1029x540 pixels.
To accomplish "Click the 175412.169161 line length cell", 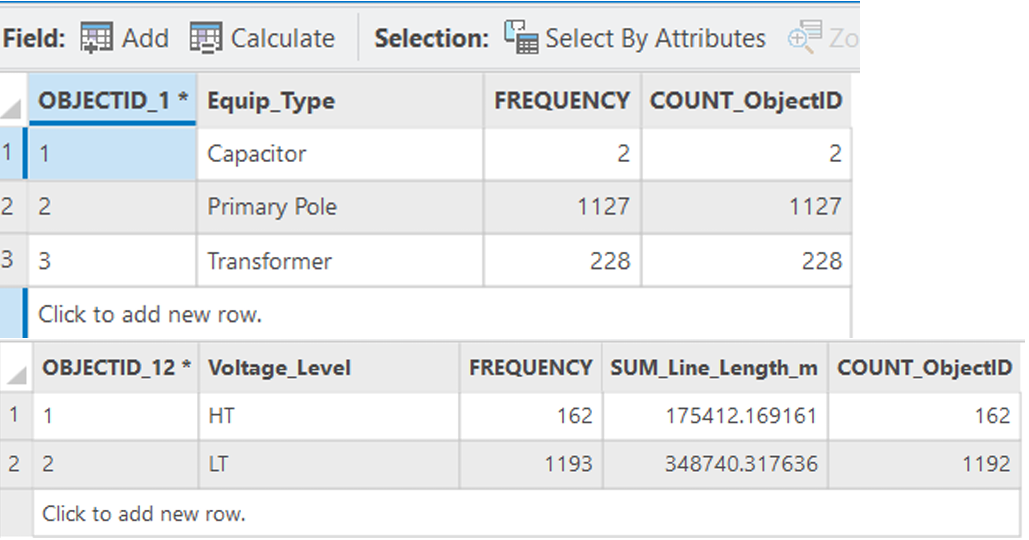I will pyautogui.click(x=715, y=415).
